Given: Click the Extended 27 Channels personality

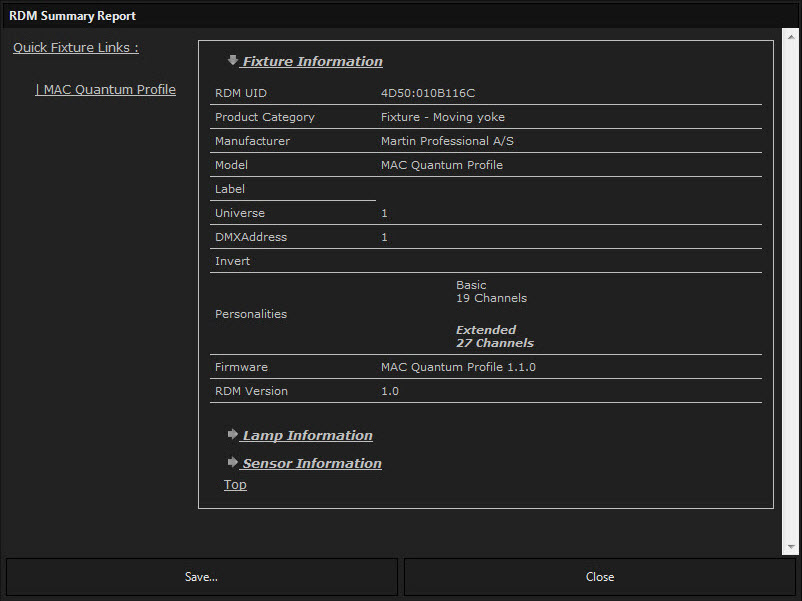Looking at the screenshot, I should [495, 337].
